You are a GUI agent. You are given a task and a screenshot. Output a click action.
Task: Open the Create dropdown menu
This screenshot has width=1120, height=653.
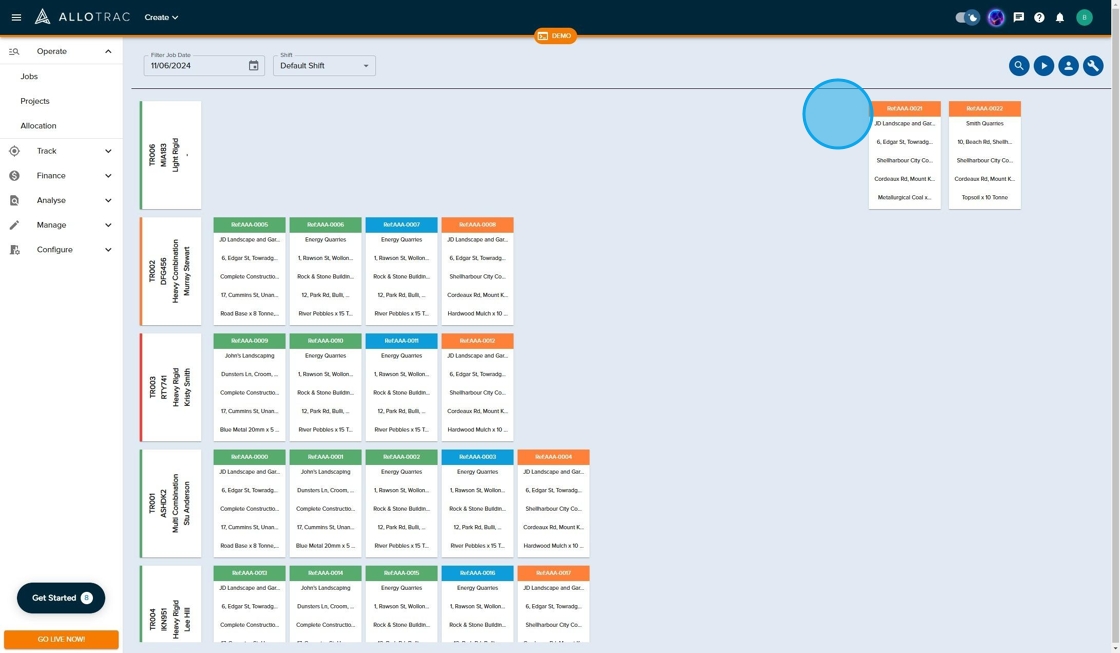(x=161, y=17)
